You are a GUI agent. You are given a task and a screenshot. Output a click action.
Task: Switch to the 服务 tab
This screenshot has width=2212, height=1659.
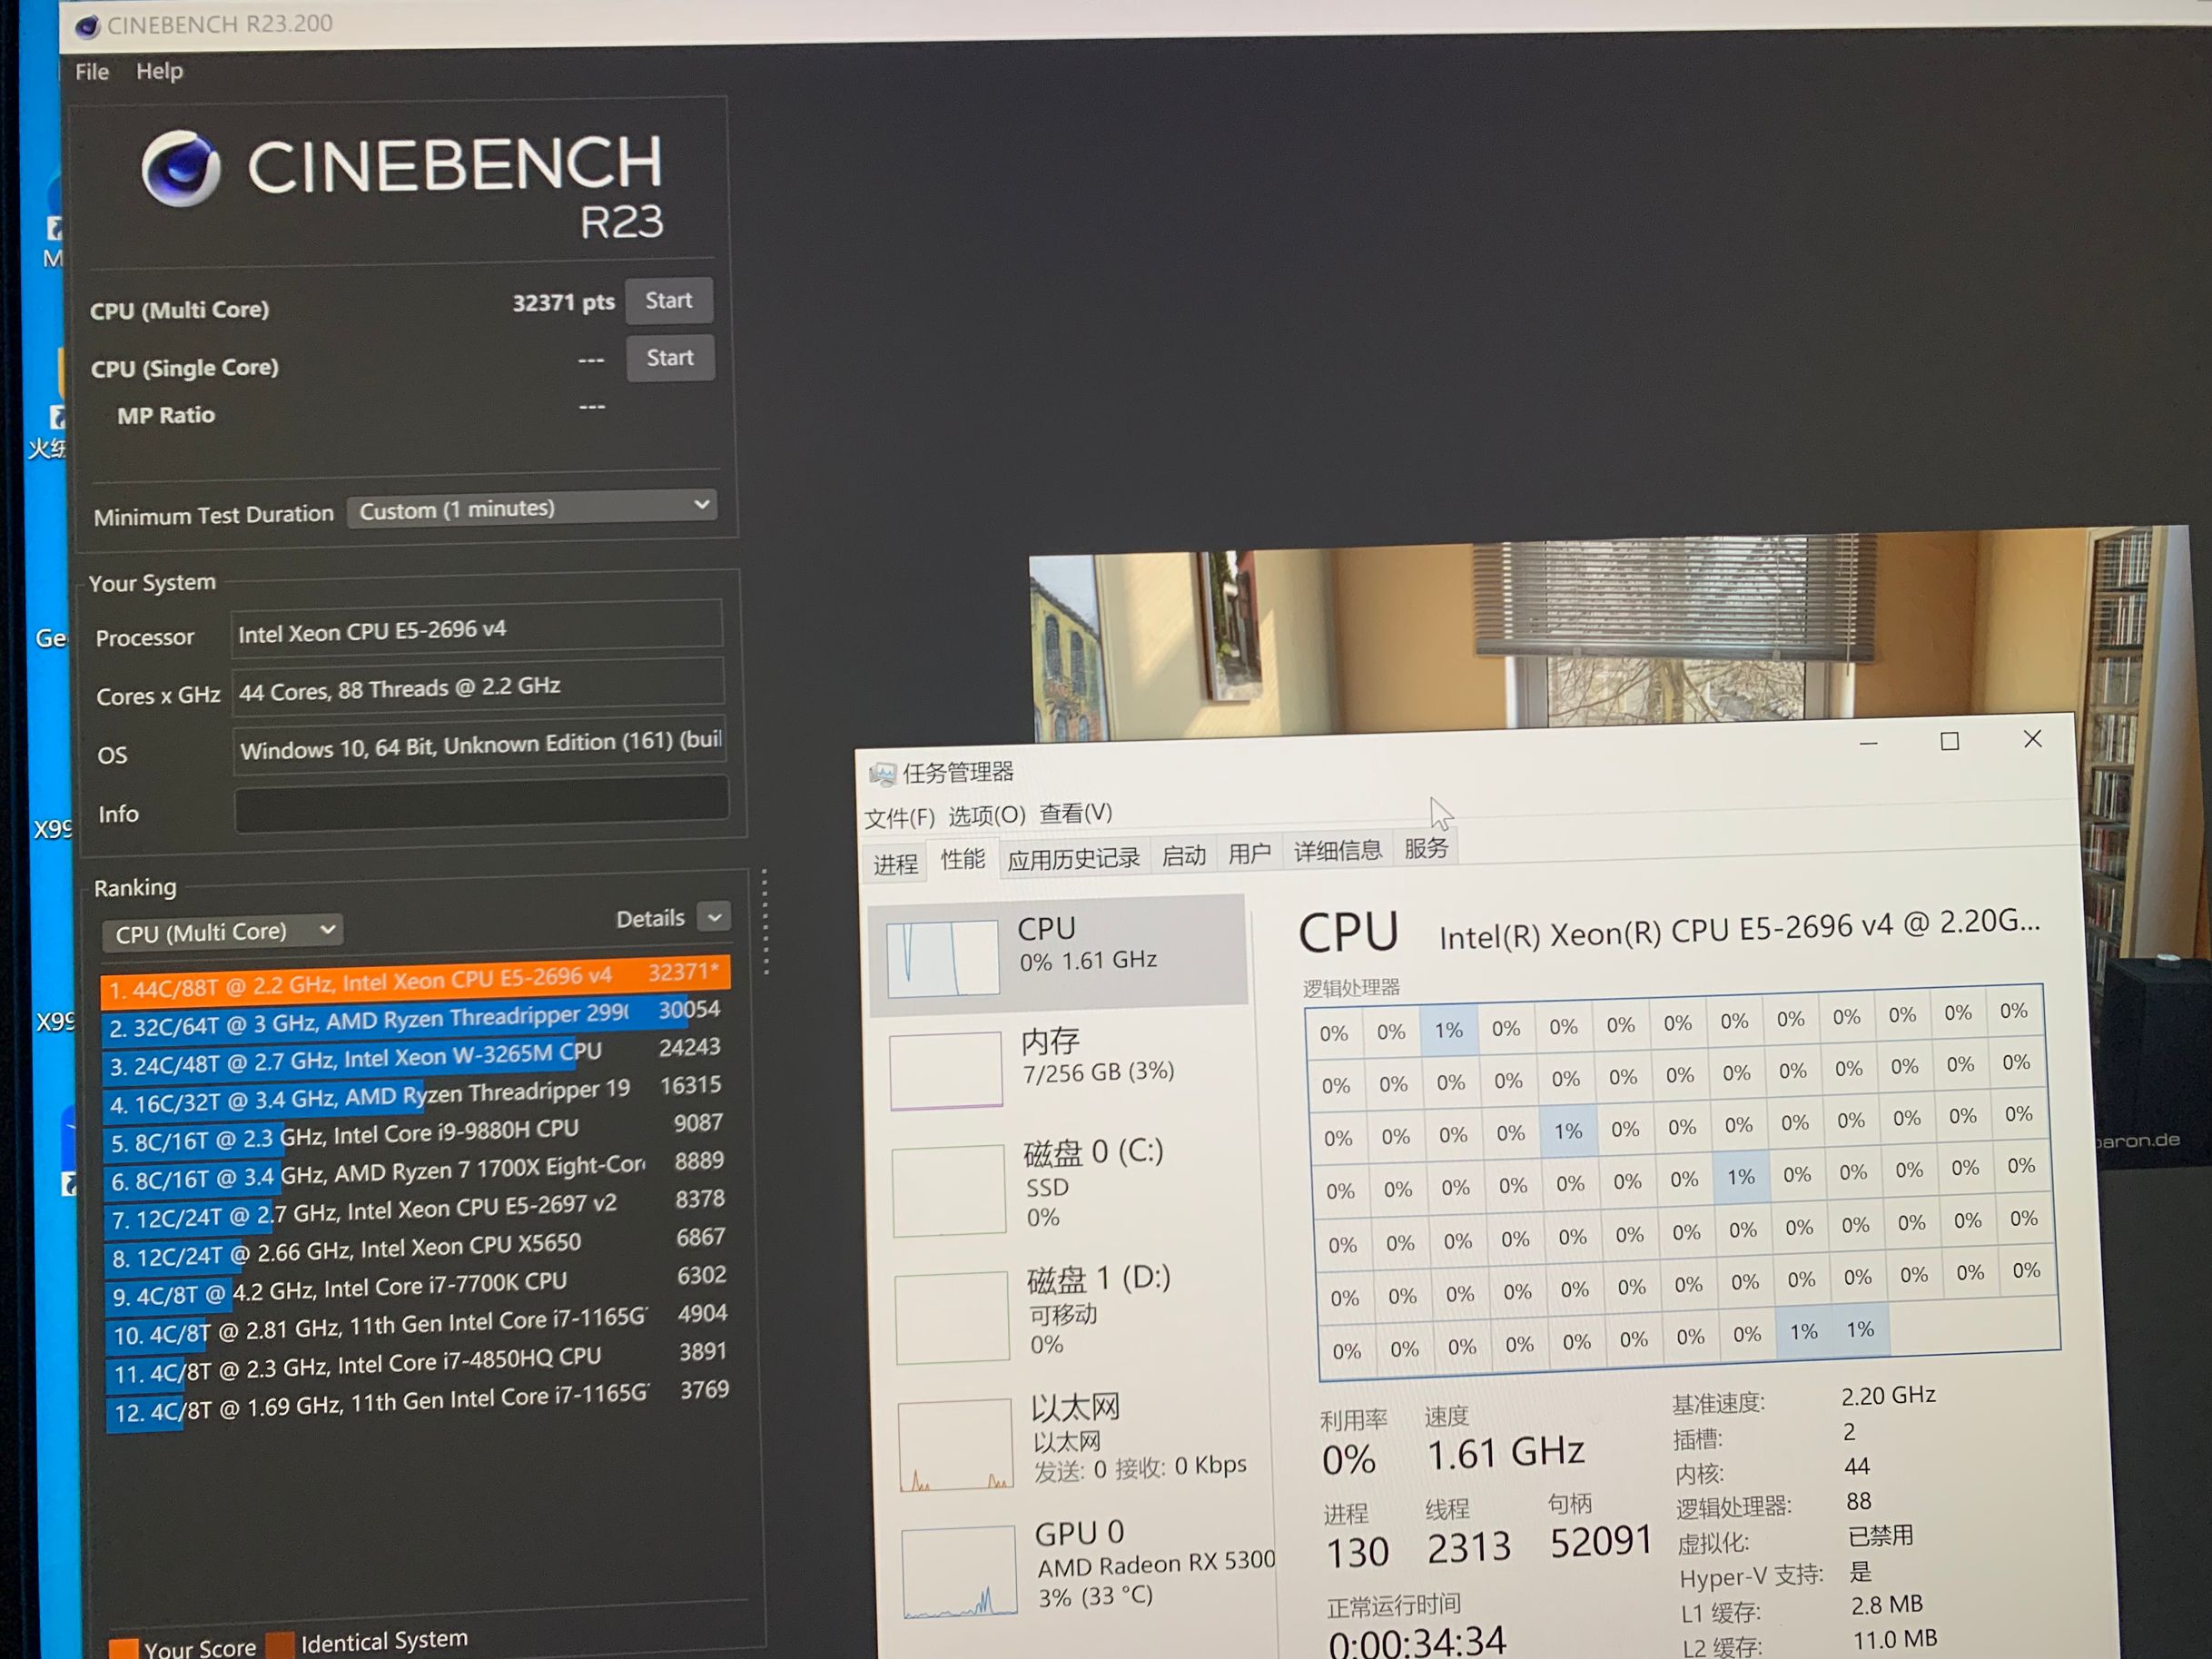coord(1425,848)
